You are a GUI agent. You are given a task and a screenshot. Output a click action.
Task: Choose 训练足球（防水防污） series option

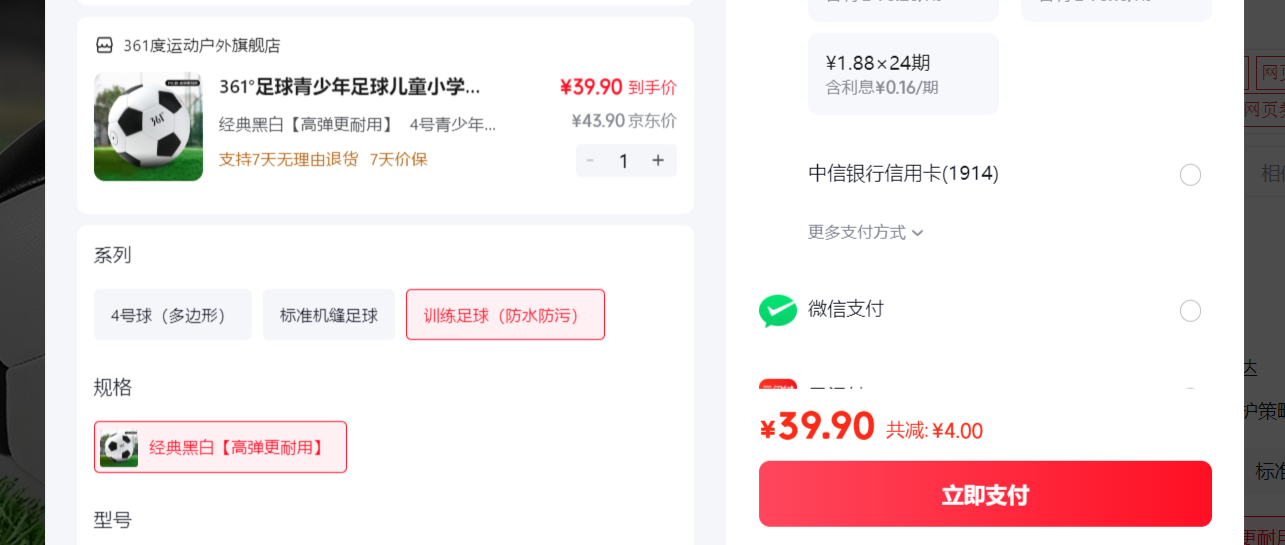[x=505, y=315]
